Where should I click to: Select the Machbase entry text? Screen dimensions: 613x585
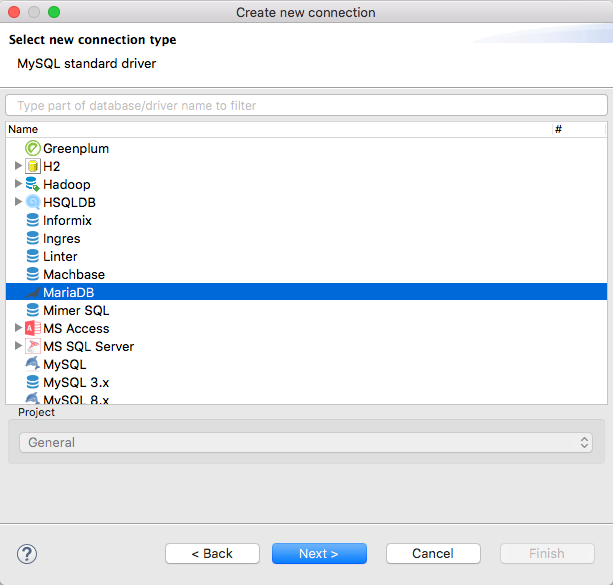pos(74,275)
